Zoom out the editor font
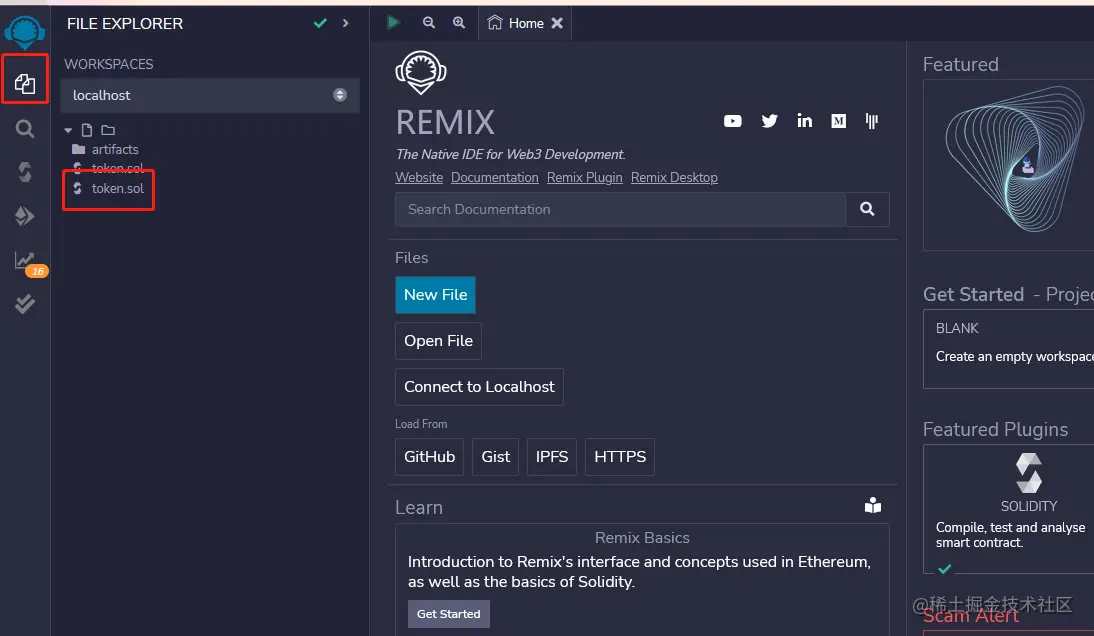Screen dimensions: 1094x636 (429, 22)
